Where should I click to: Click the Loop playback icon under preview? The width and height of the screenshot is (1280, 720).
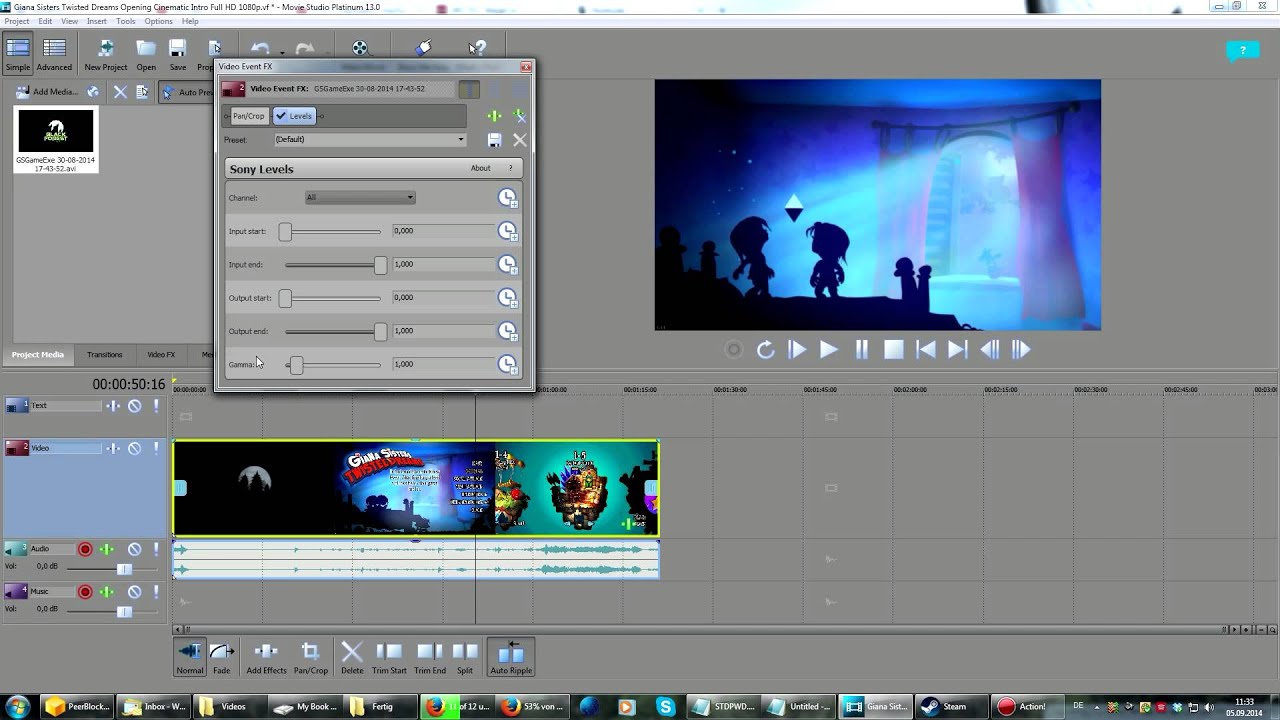[x=765, y=349]
